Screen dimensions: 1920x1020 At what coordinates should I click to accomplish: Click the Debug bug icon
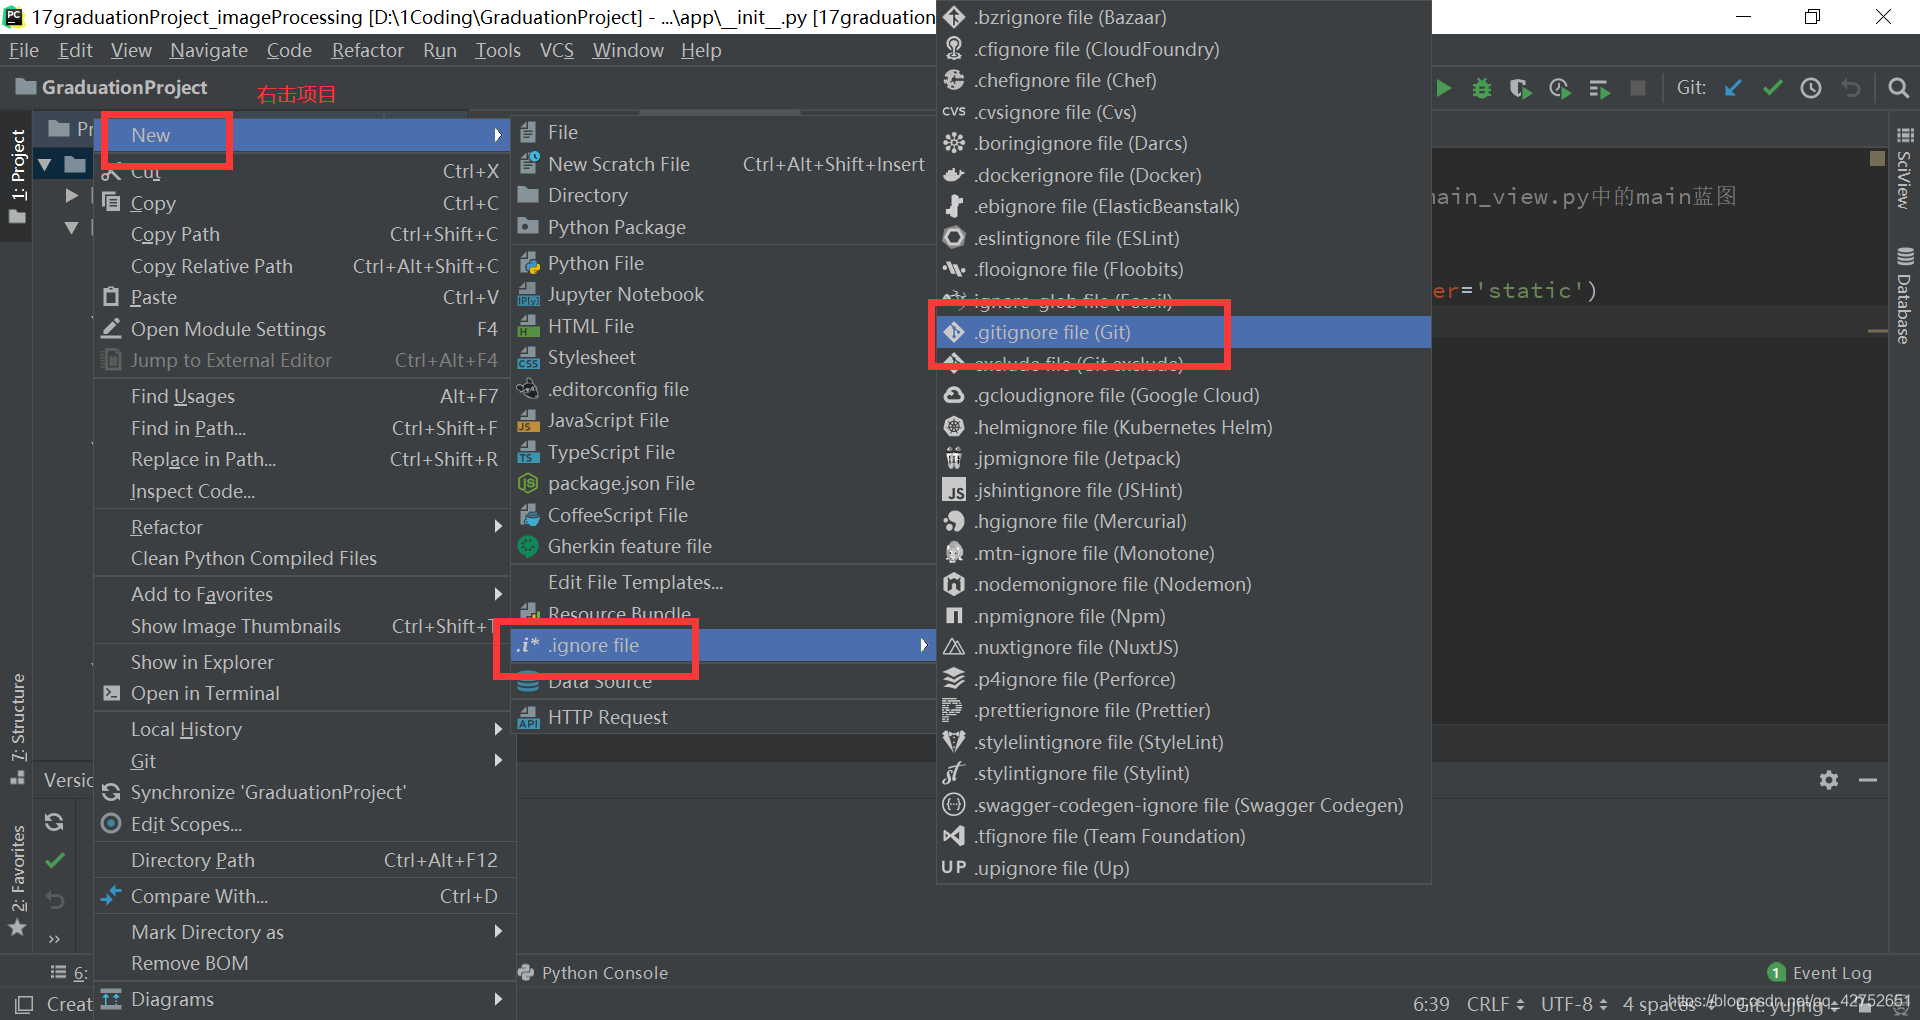1482,88
